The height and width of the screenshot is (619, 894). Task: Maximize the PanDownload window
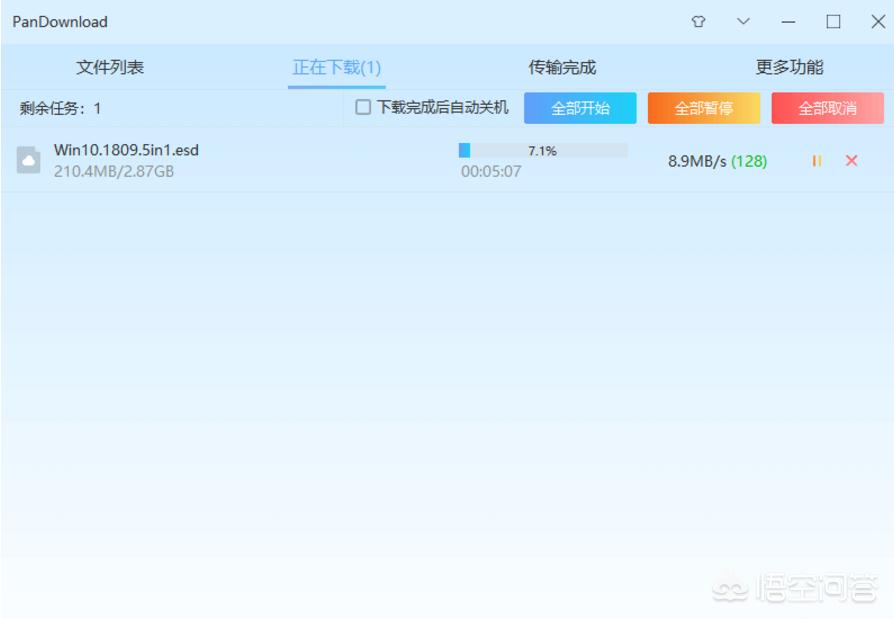click(833, 22)
